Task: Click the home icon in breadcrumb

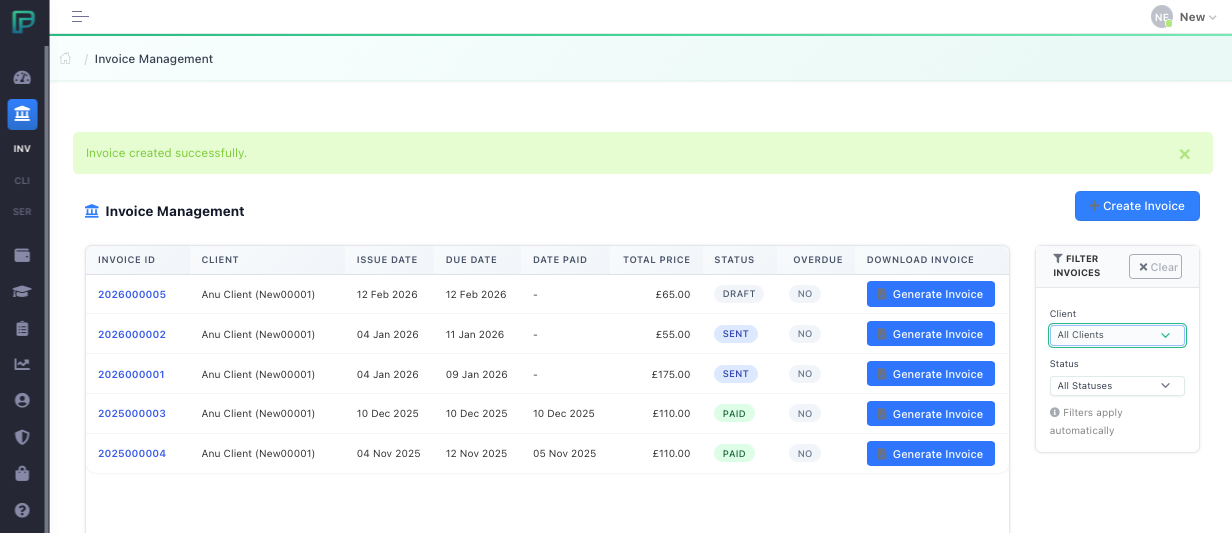Action: click(x=66, y=59)
